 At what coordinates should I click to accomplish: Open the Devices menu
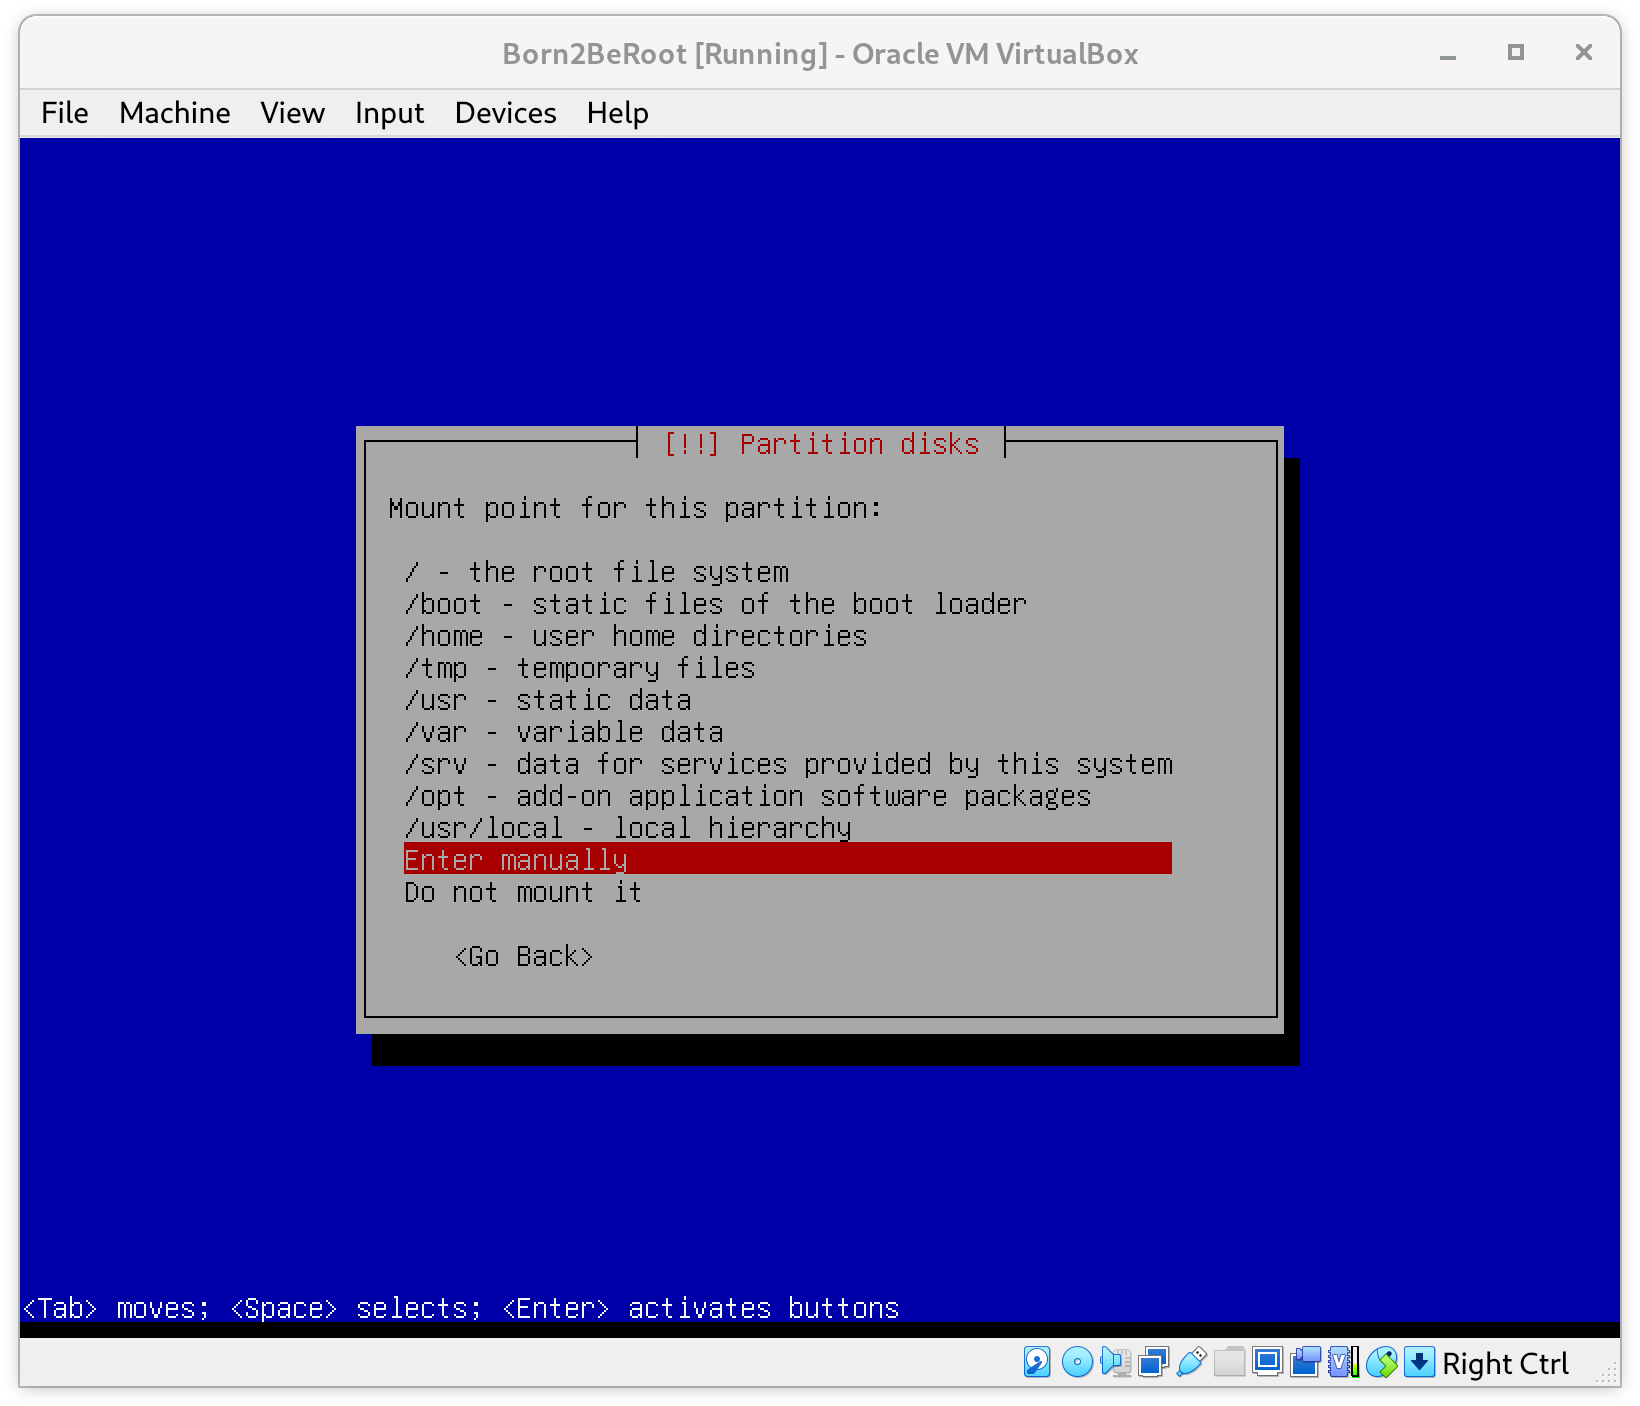[x=505, y=113]
